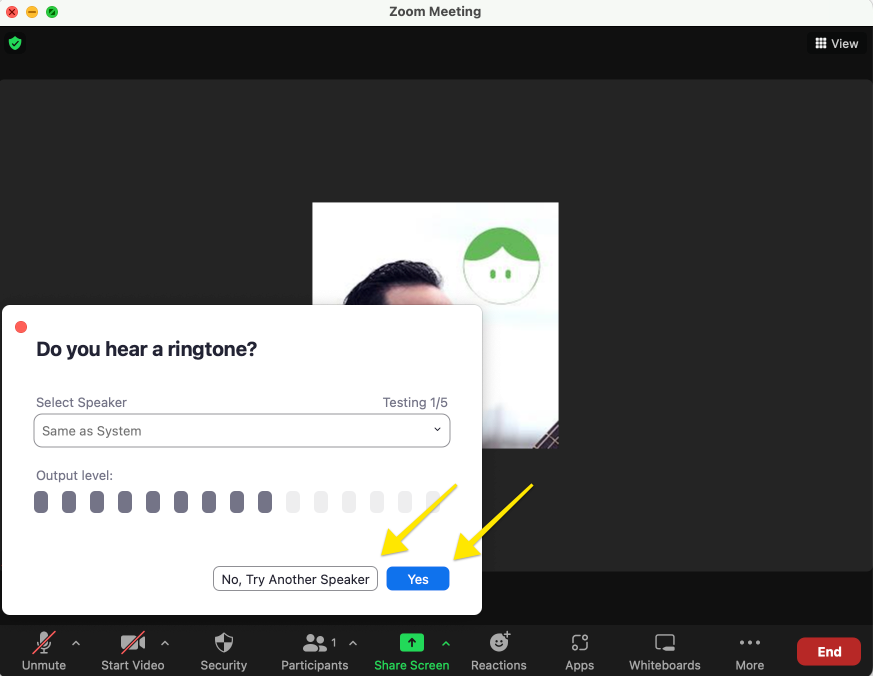Expand video options arrow beside Start Video
Image resolution: width=873 pixels, height=676 pixels.
coord(165,643)
